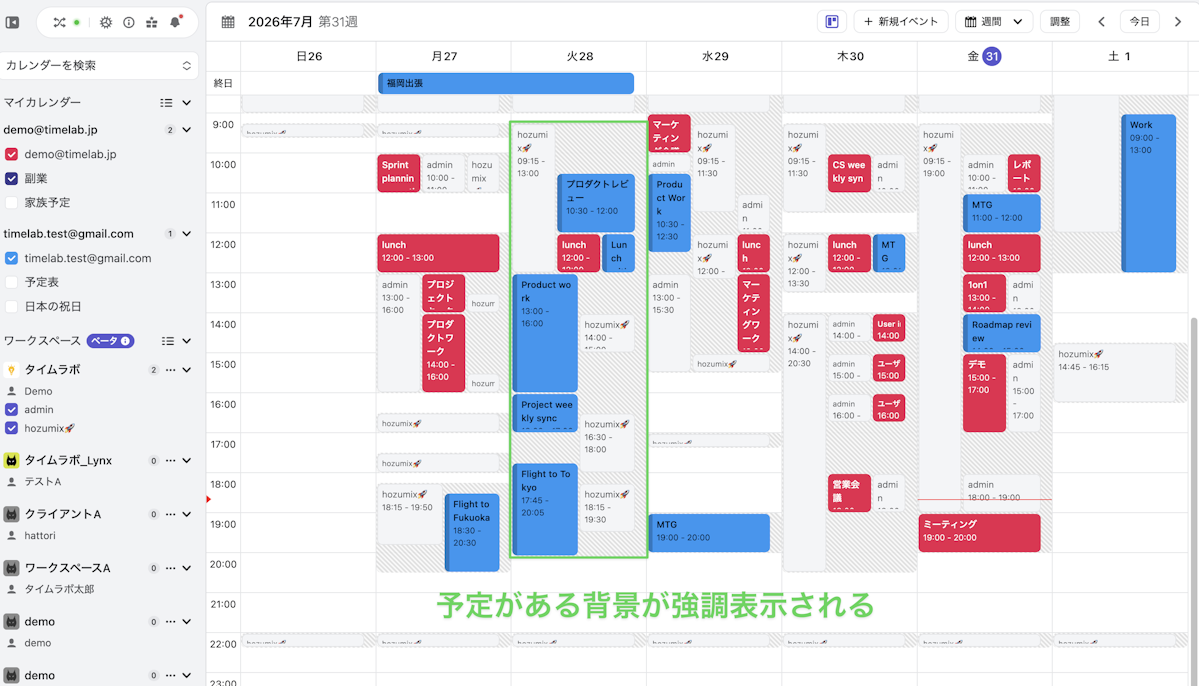
Task: Click person icon beside テストA
Action: coord(11,482)
